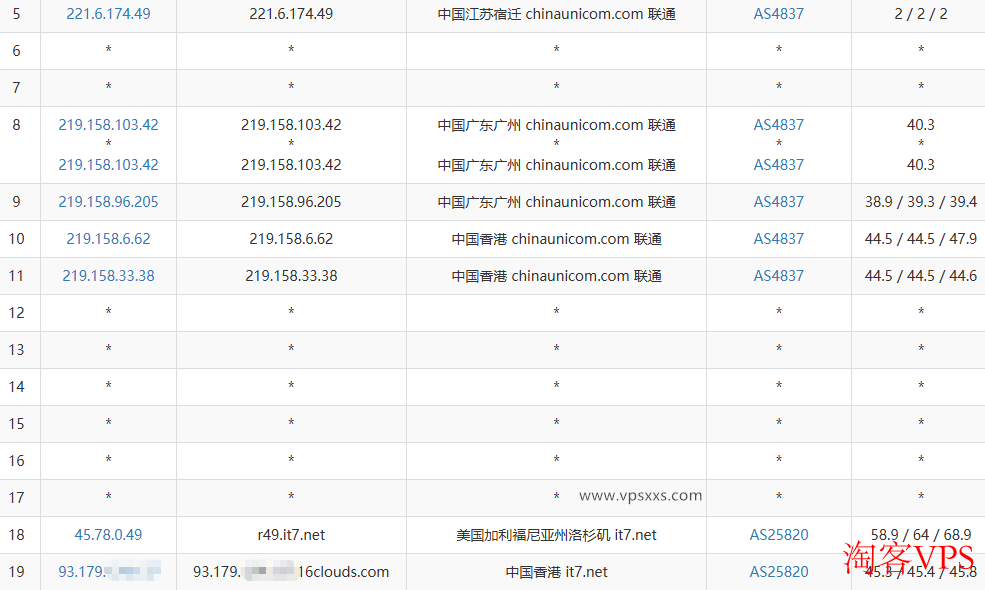Screen dimensions: 985x590
Task: Open the blue 219.158.6.62 IP link
Action: pyautogui.click(x=108, y=239)
